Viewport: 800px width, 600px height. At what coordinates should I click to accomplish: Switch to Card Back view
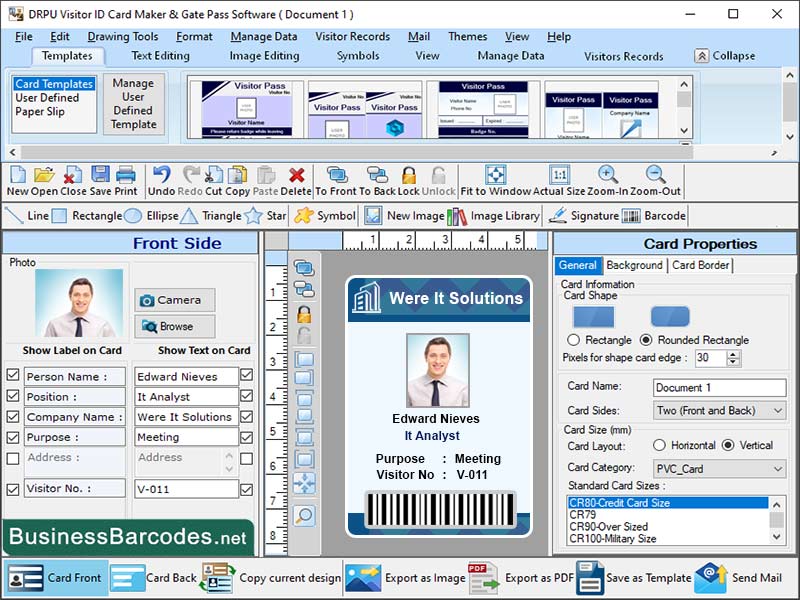153,578
